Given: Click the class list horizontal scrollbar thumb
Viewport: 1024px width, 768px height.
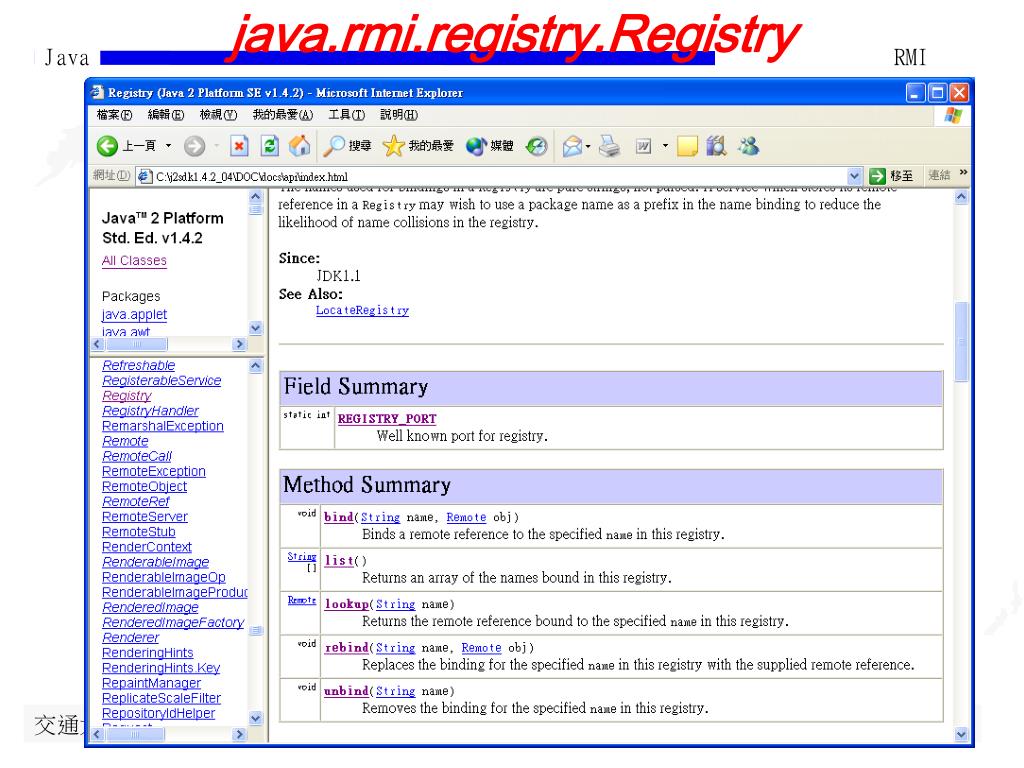Looking at the screenshot, I should pos(136,735).
